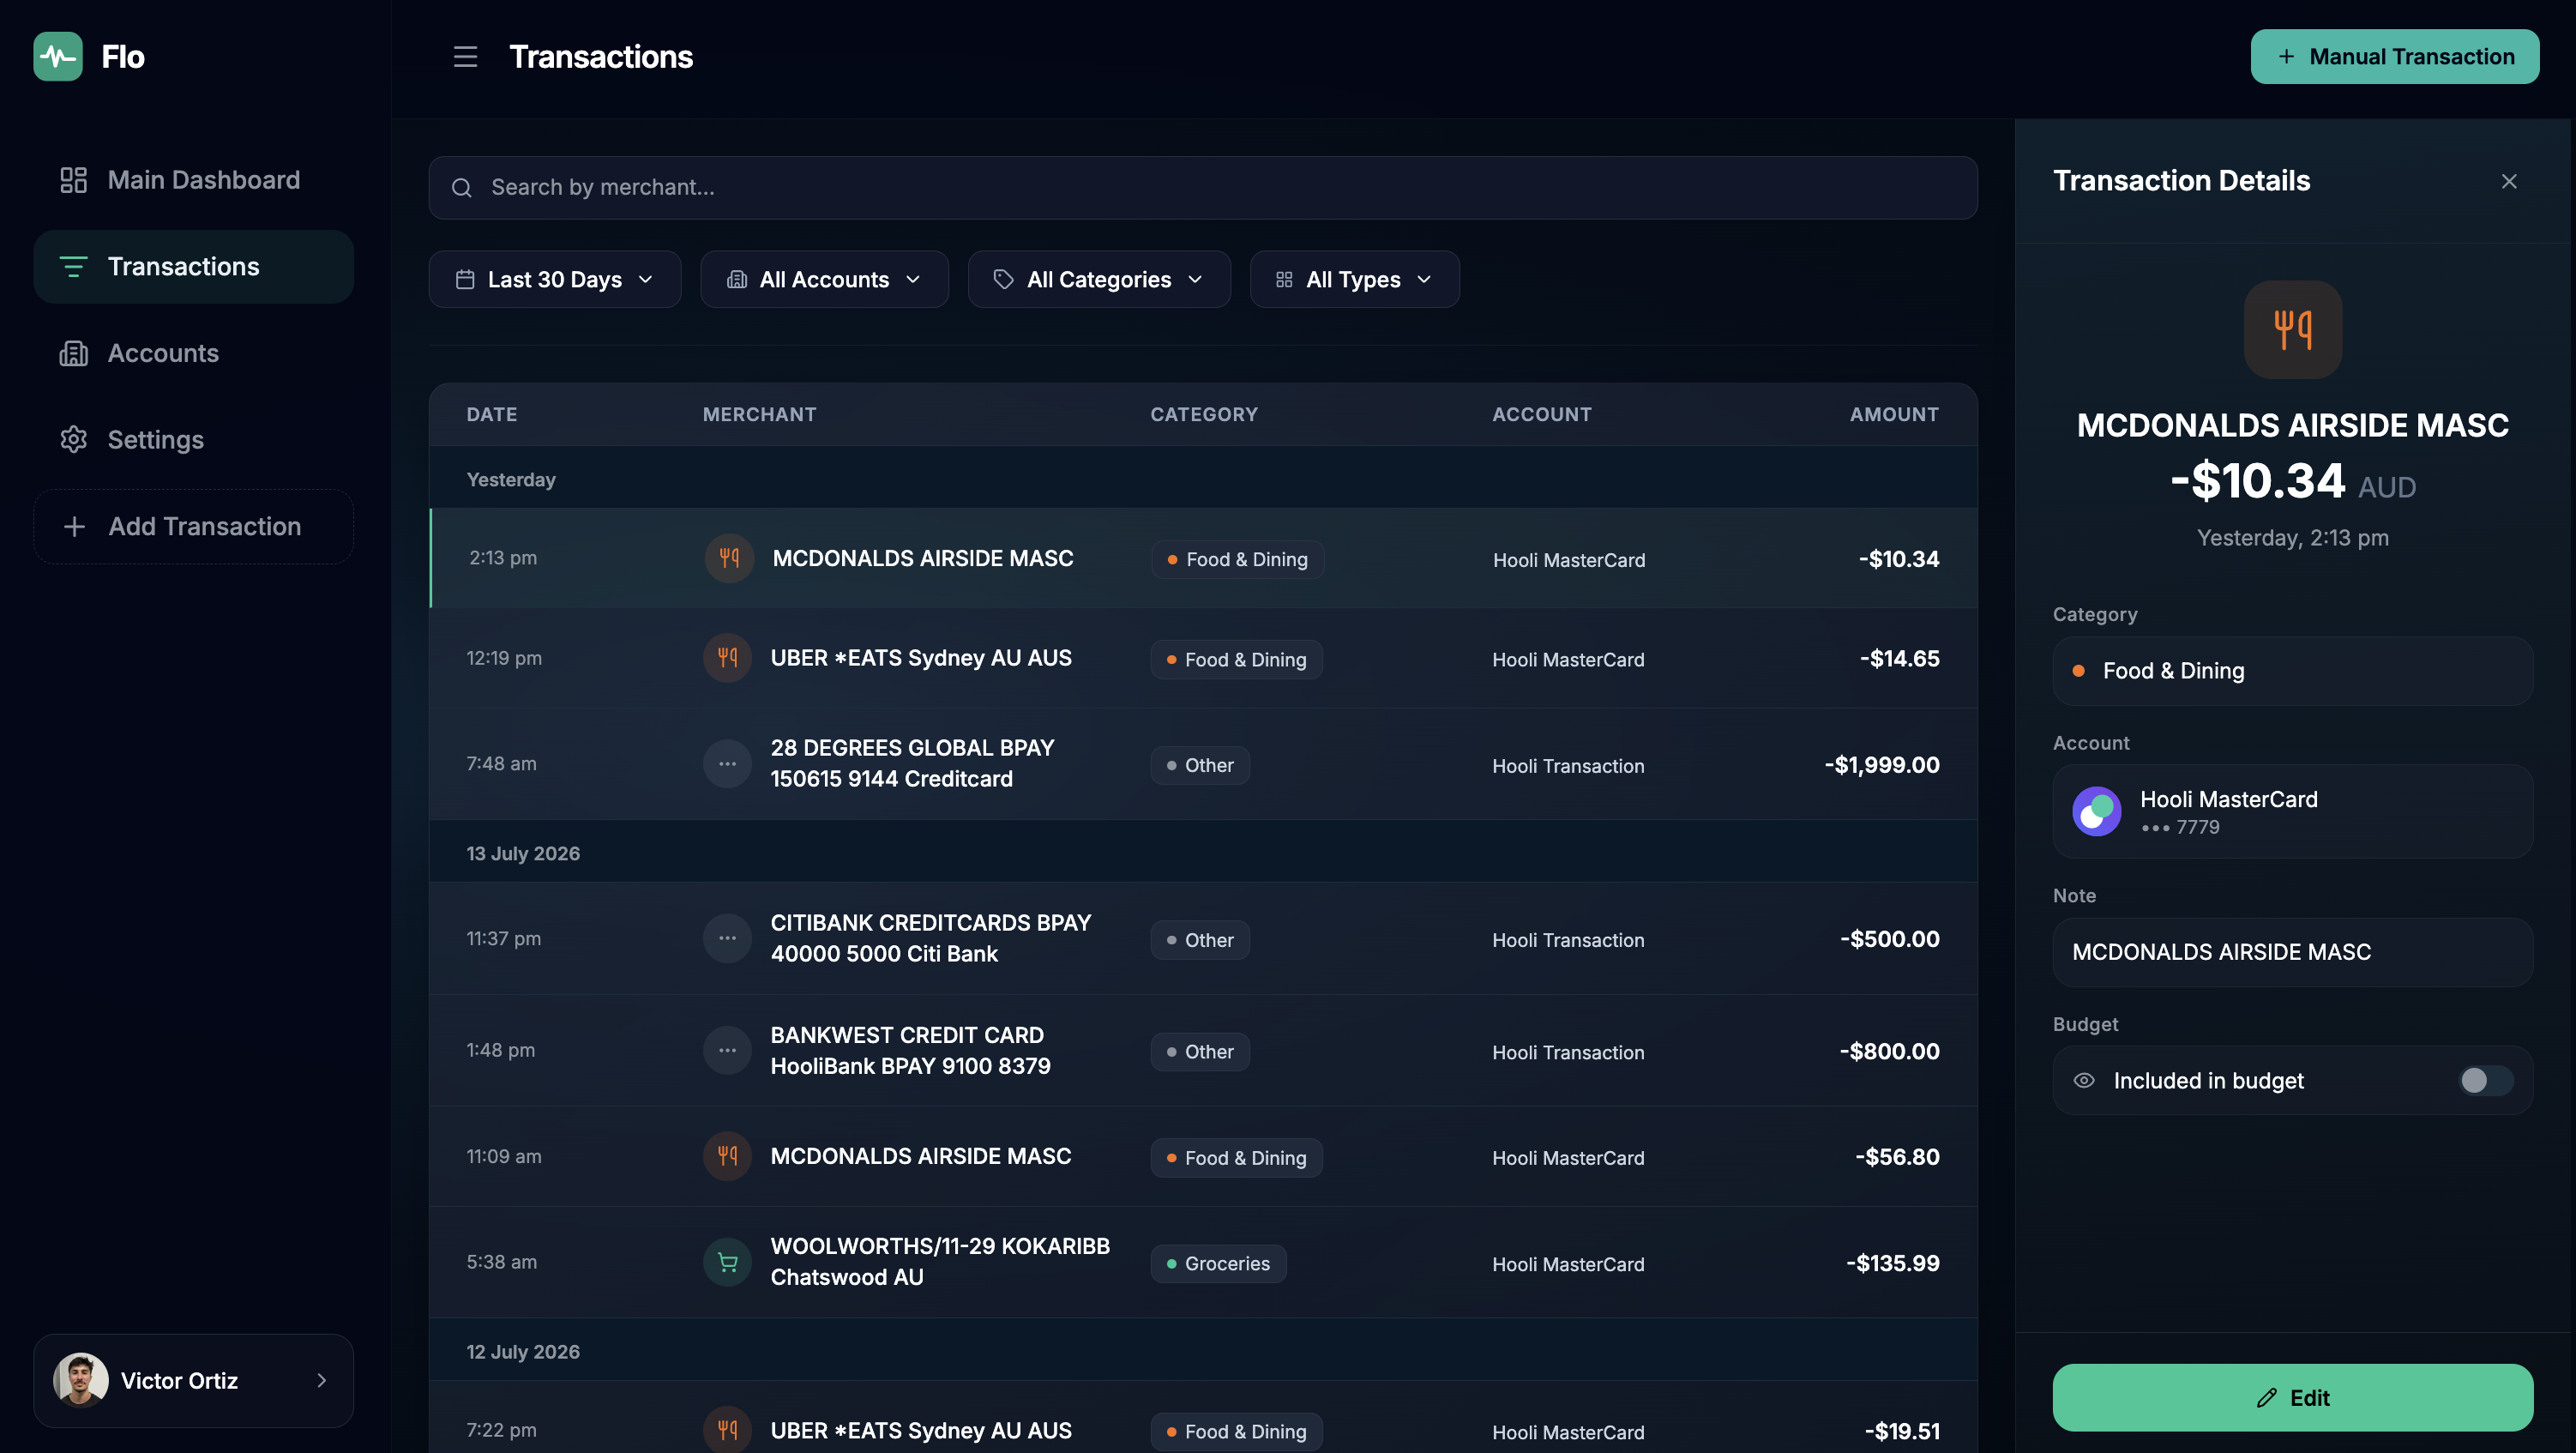Click the Food & Dining tag on 2:13 pm row
This screenshot has height=1453, width=2576.
pyautogui.click(x=1237, y=560)
